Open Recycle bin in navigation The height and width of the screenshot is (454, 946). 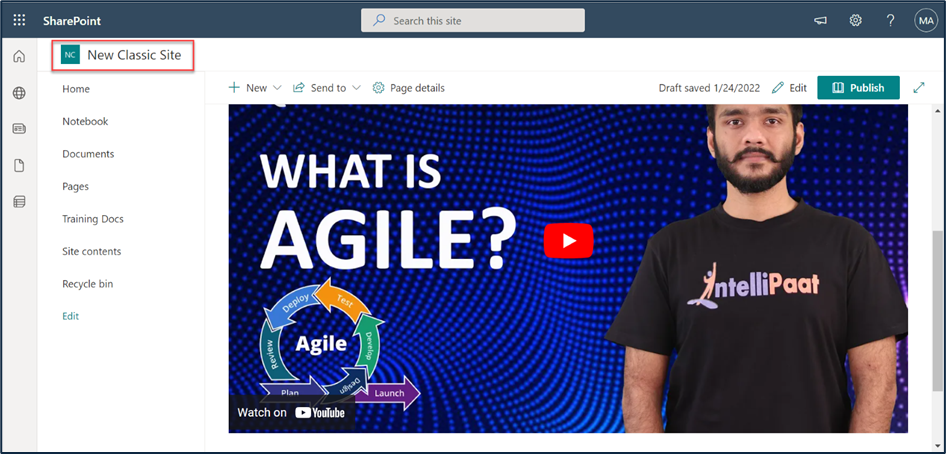(x=87, y=284)
